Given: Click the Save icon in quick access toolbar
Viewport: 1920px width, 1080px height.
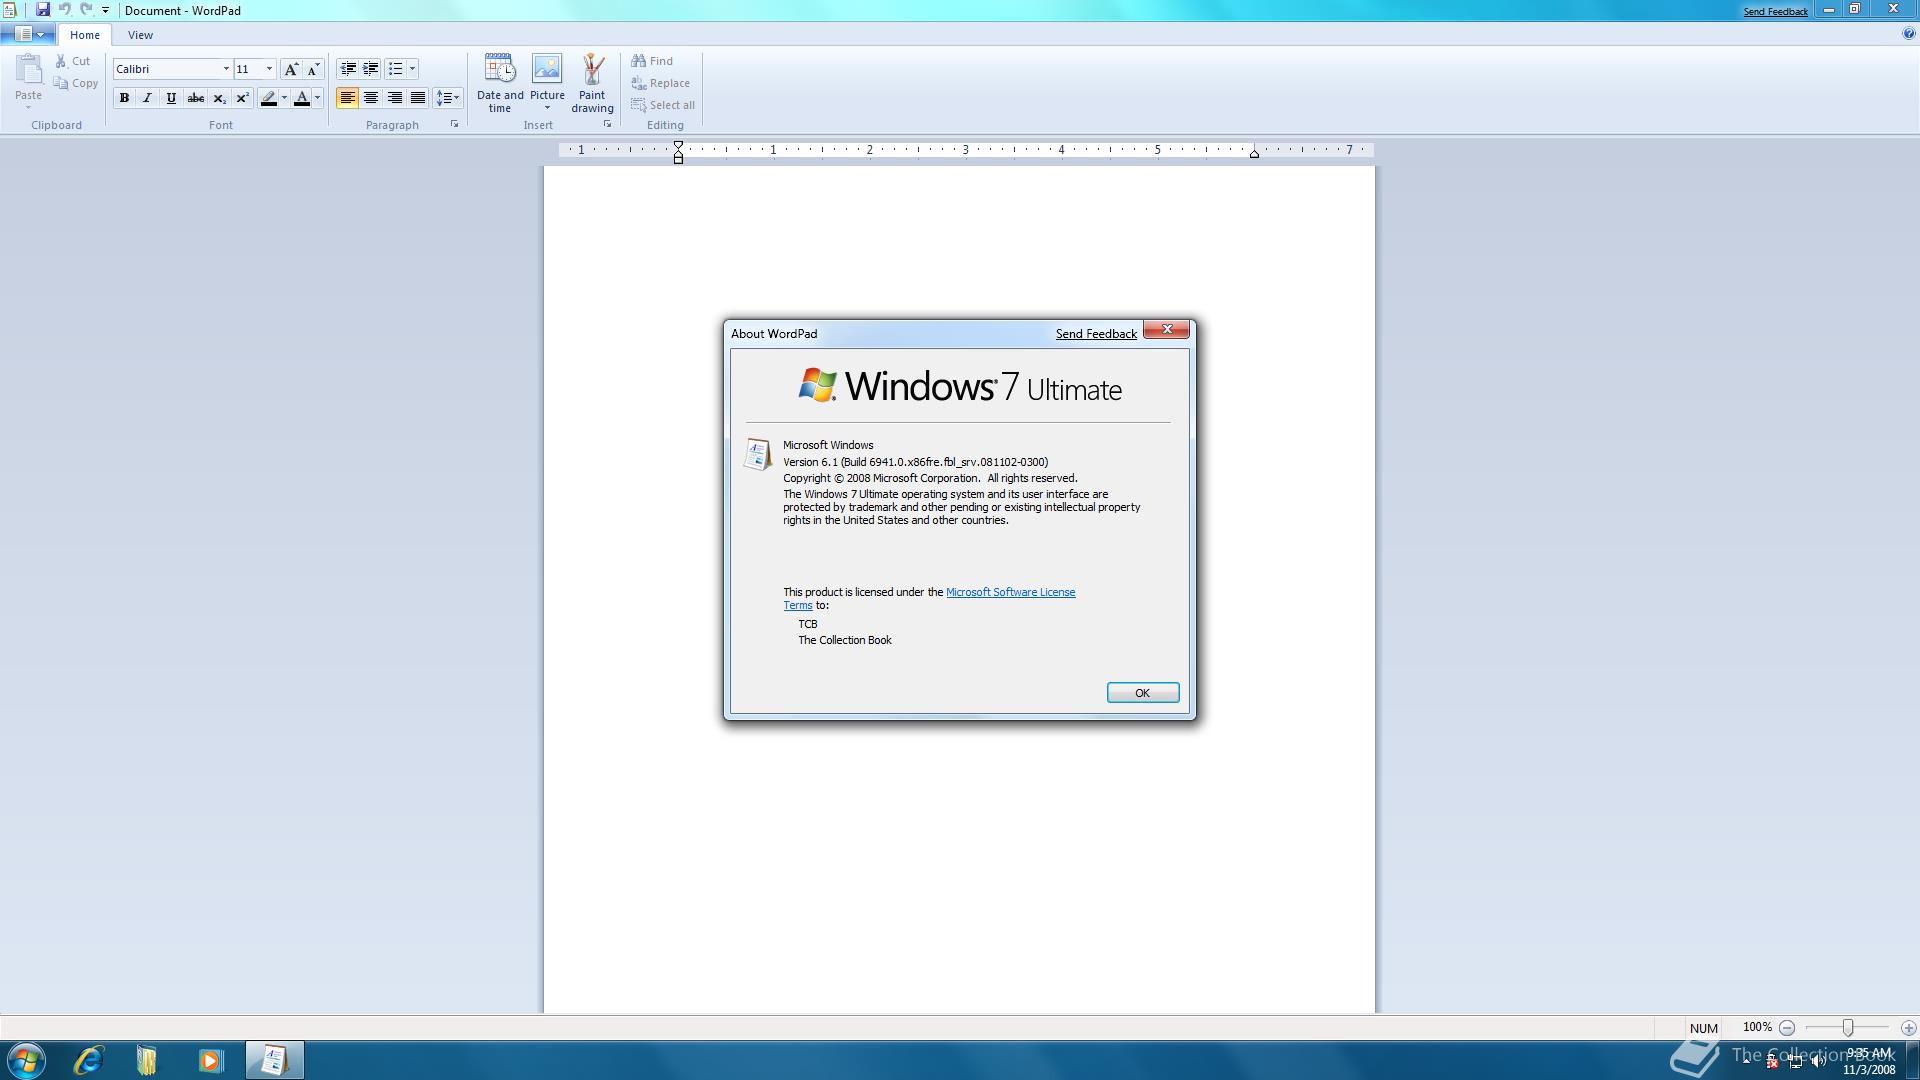Looking at the screenshot, I should tap(42, 10).
